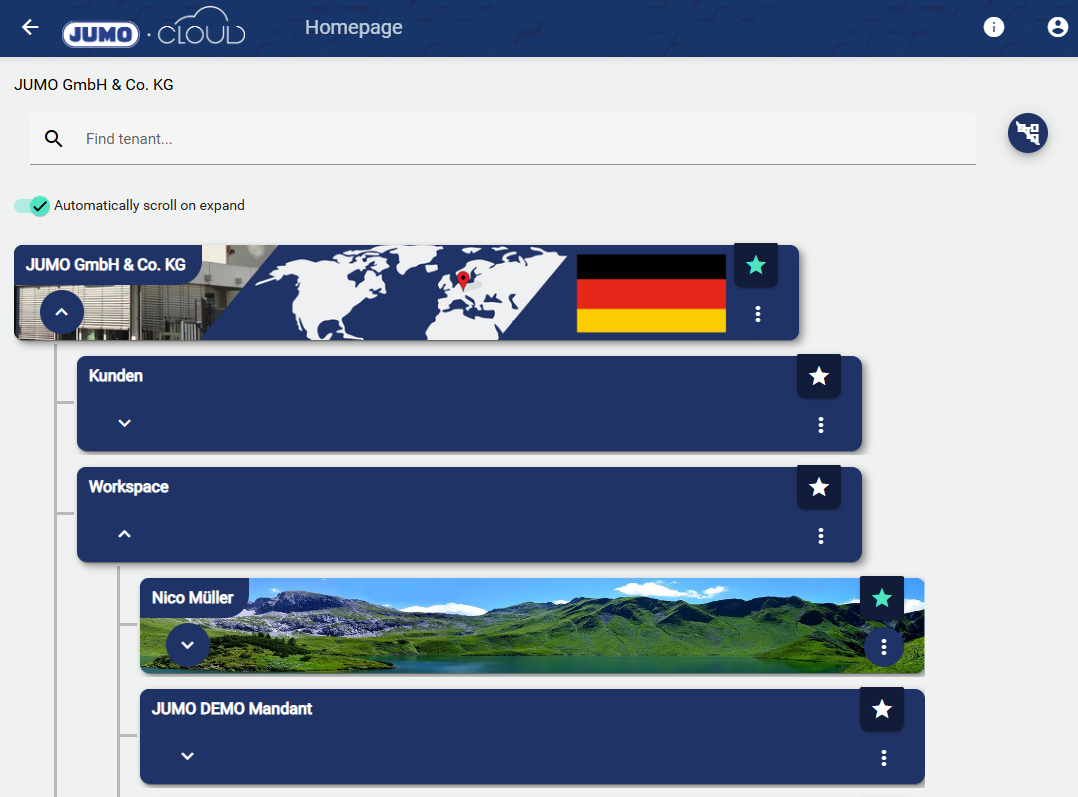
Task: Open the user account profile icon
Action: pyautogui.click(x=1057, y=27)
